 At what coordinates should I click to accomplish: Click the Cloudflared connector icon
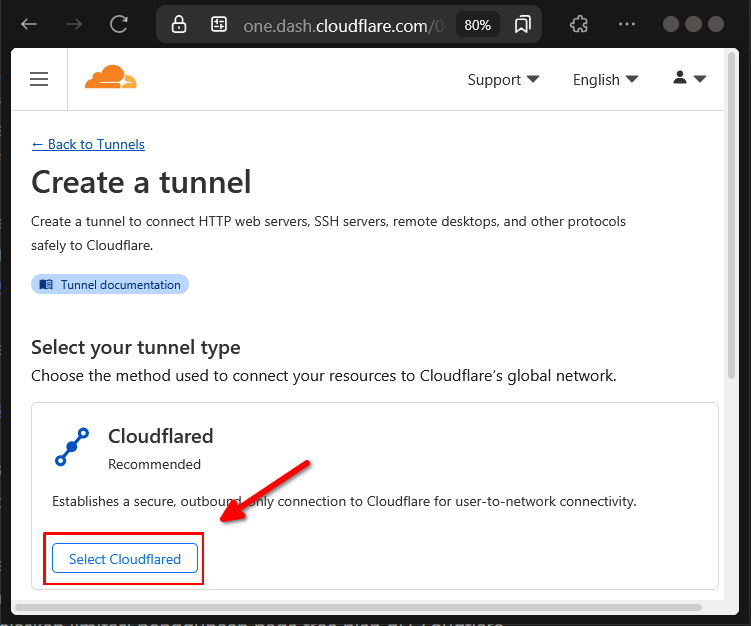pos(72,446)
